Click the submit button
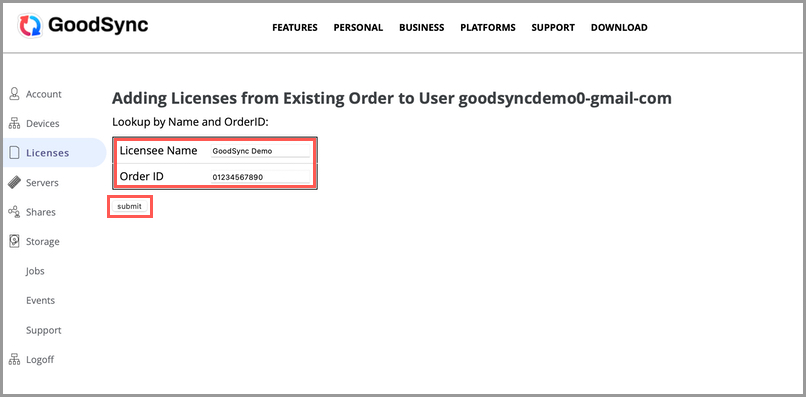The image size is (806, 397). click(130, 206)
